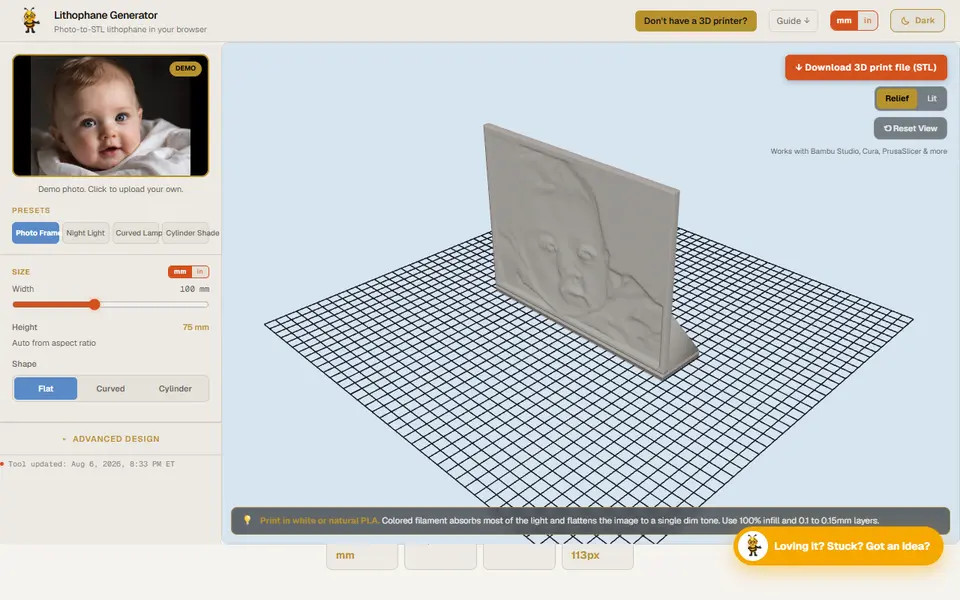Click the DEMO badge on photo
The height and width of the screenshot is (600, 960).
click(x=186, y=69)
